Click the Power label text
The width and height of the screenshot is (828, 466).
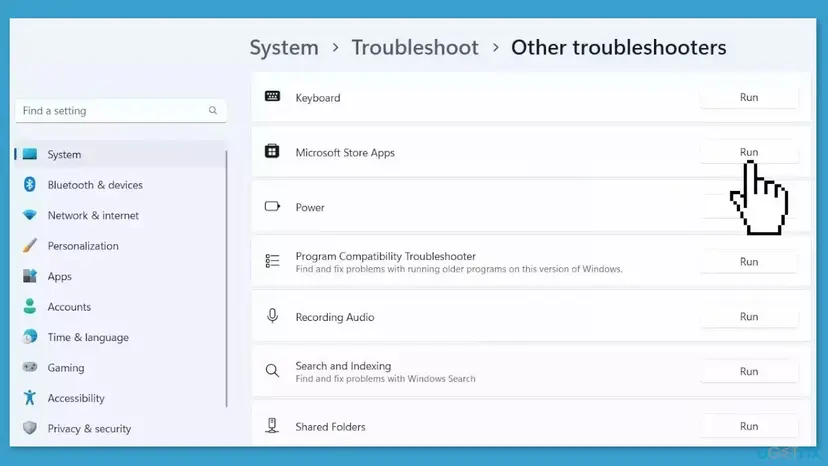[310, 208]
